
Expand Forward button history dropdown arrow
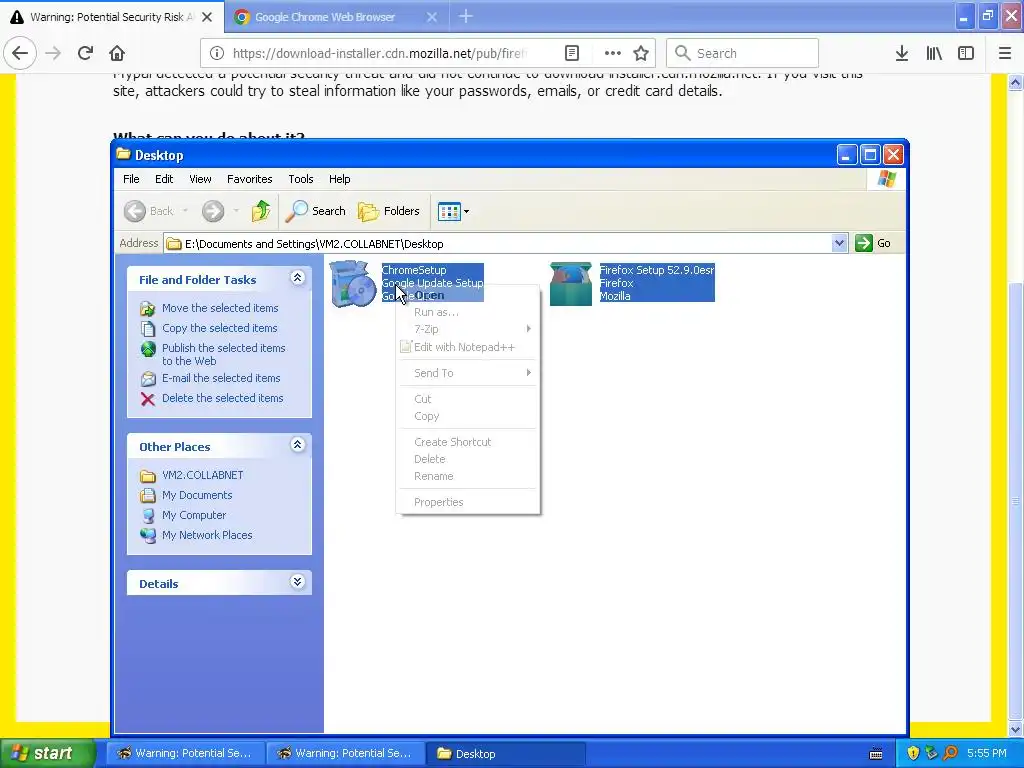[x=236, y=211]
